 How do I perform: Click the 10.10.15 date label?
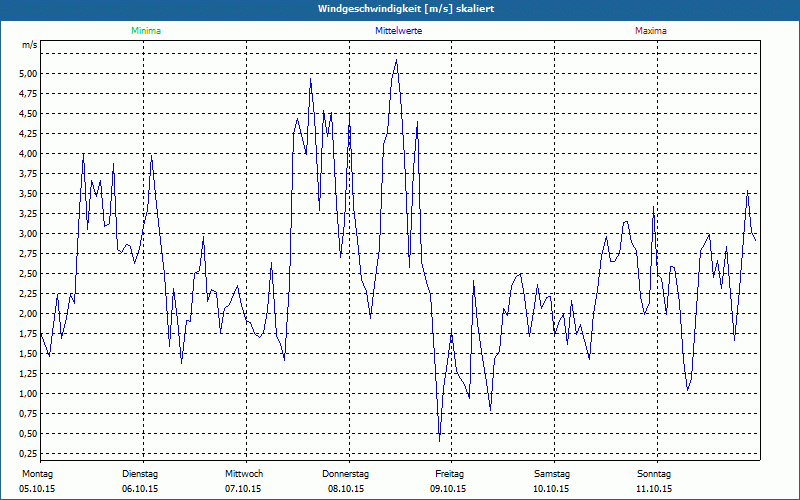(x=551, y=489)
